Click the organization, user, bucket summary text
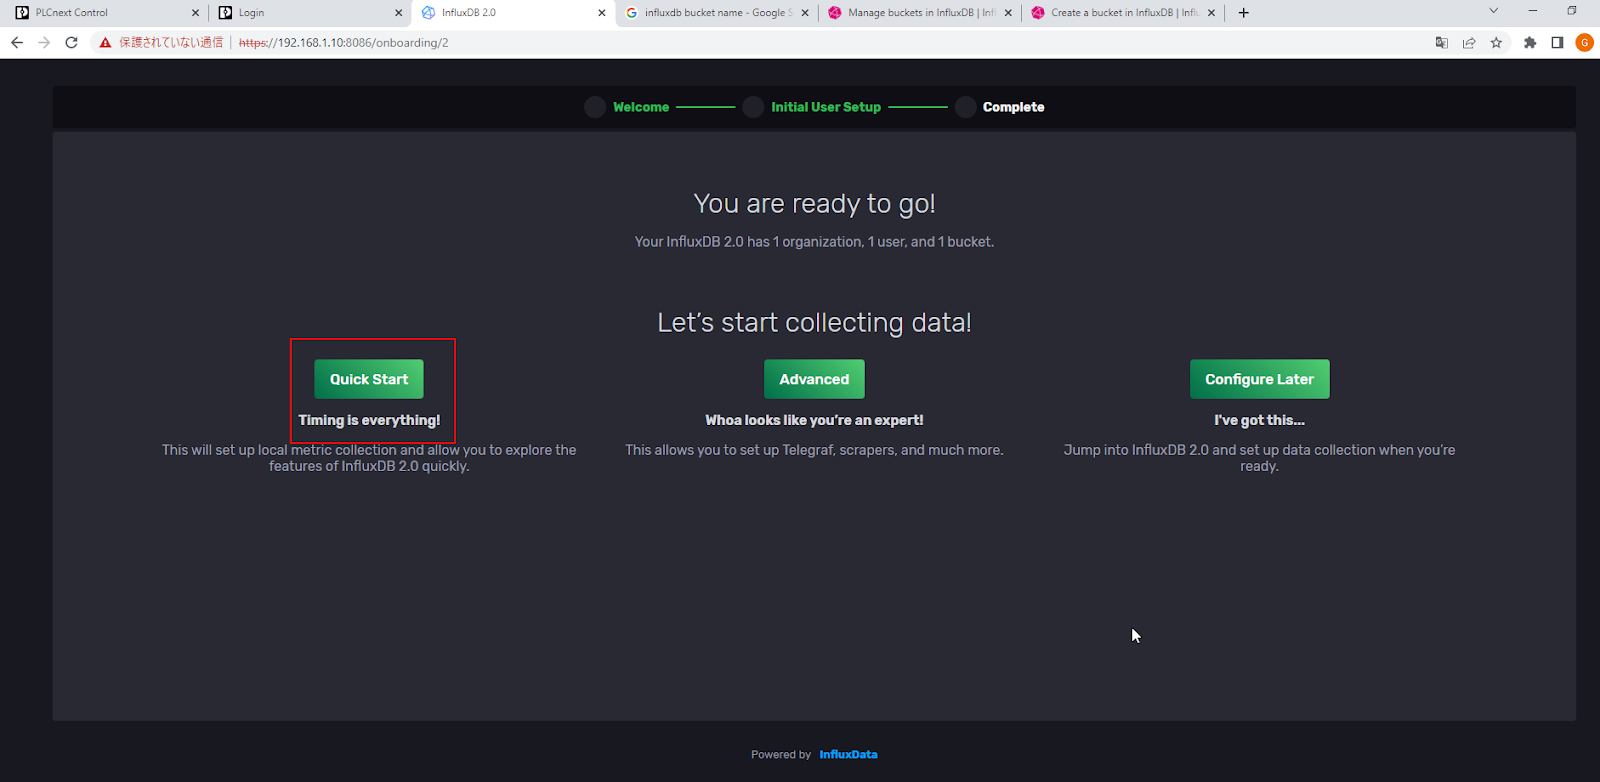 pyautogui.click(x=814, y=242)
